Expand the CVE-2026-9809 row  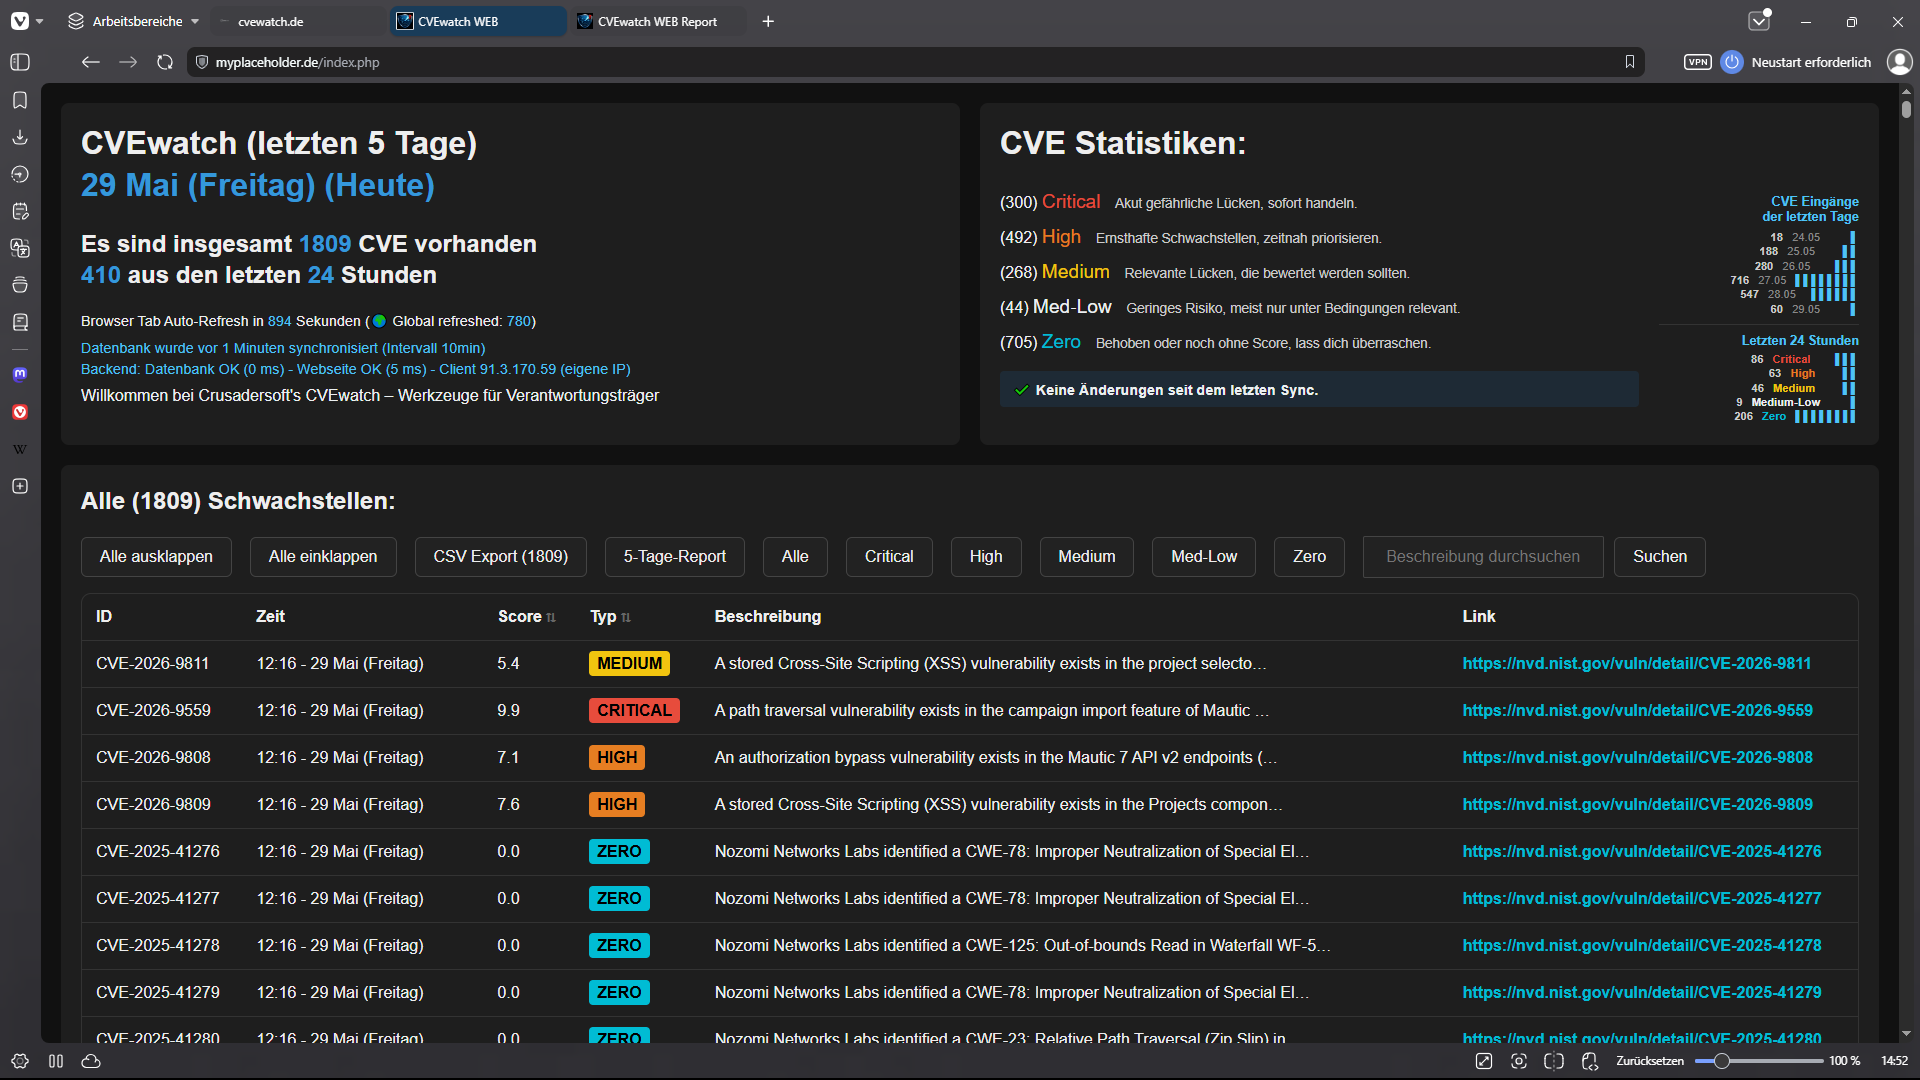click(x=970, y=805)
